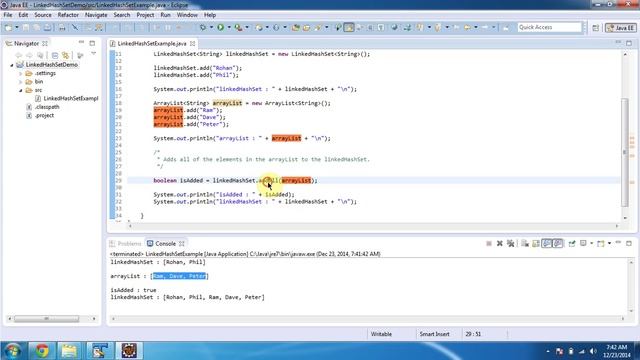The image size is (640, 360).
Task: Click the editor vertical scrollbar
Action: pyautogui.click(x=624, y=152)
